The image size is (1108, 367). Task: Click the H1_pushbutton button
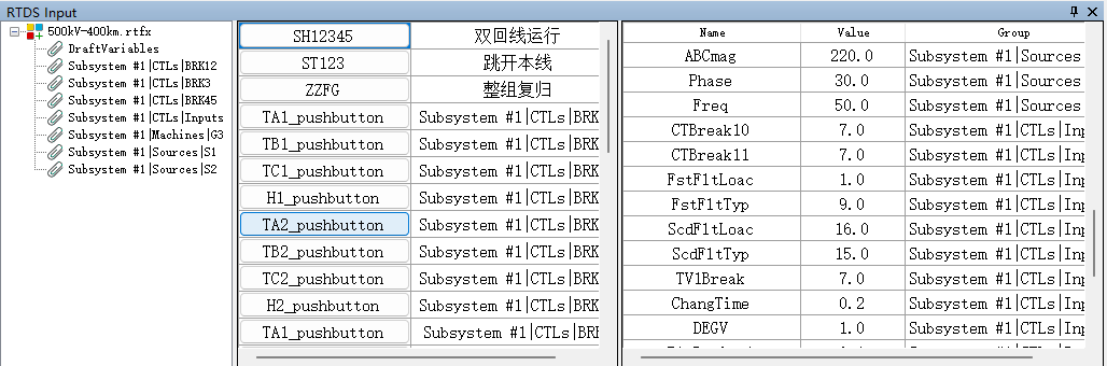[324, 198]
